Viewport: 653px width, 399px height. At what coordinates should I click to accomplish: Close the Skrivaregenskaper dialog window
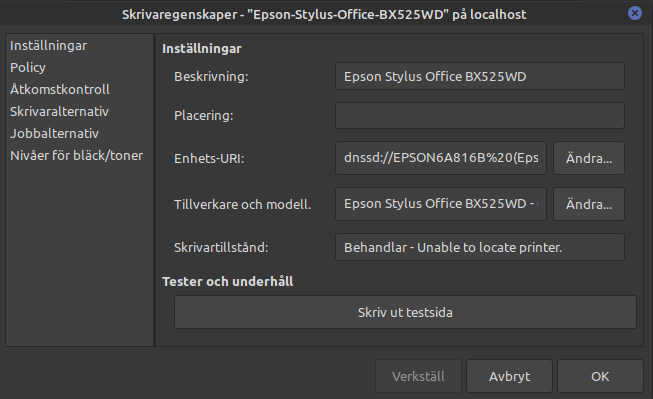click(635, 13)
